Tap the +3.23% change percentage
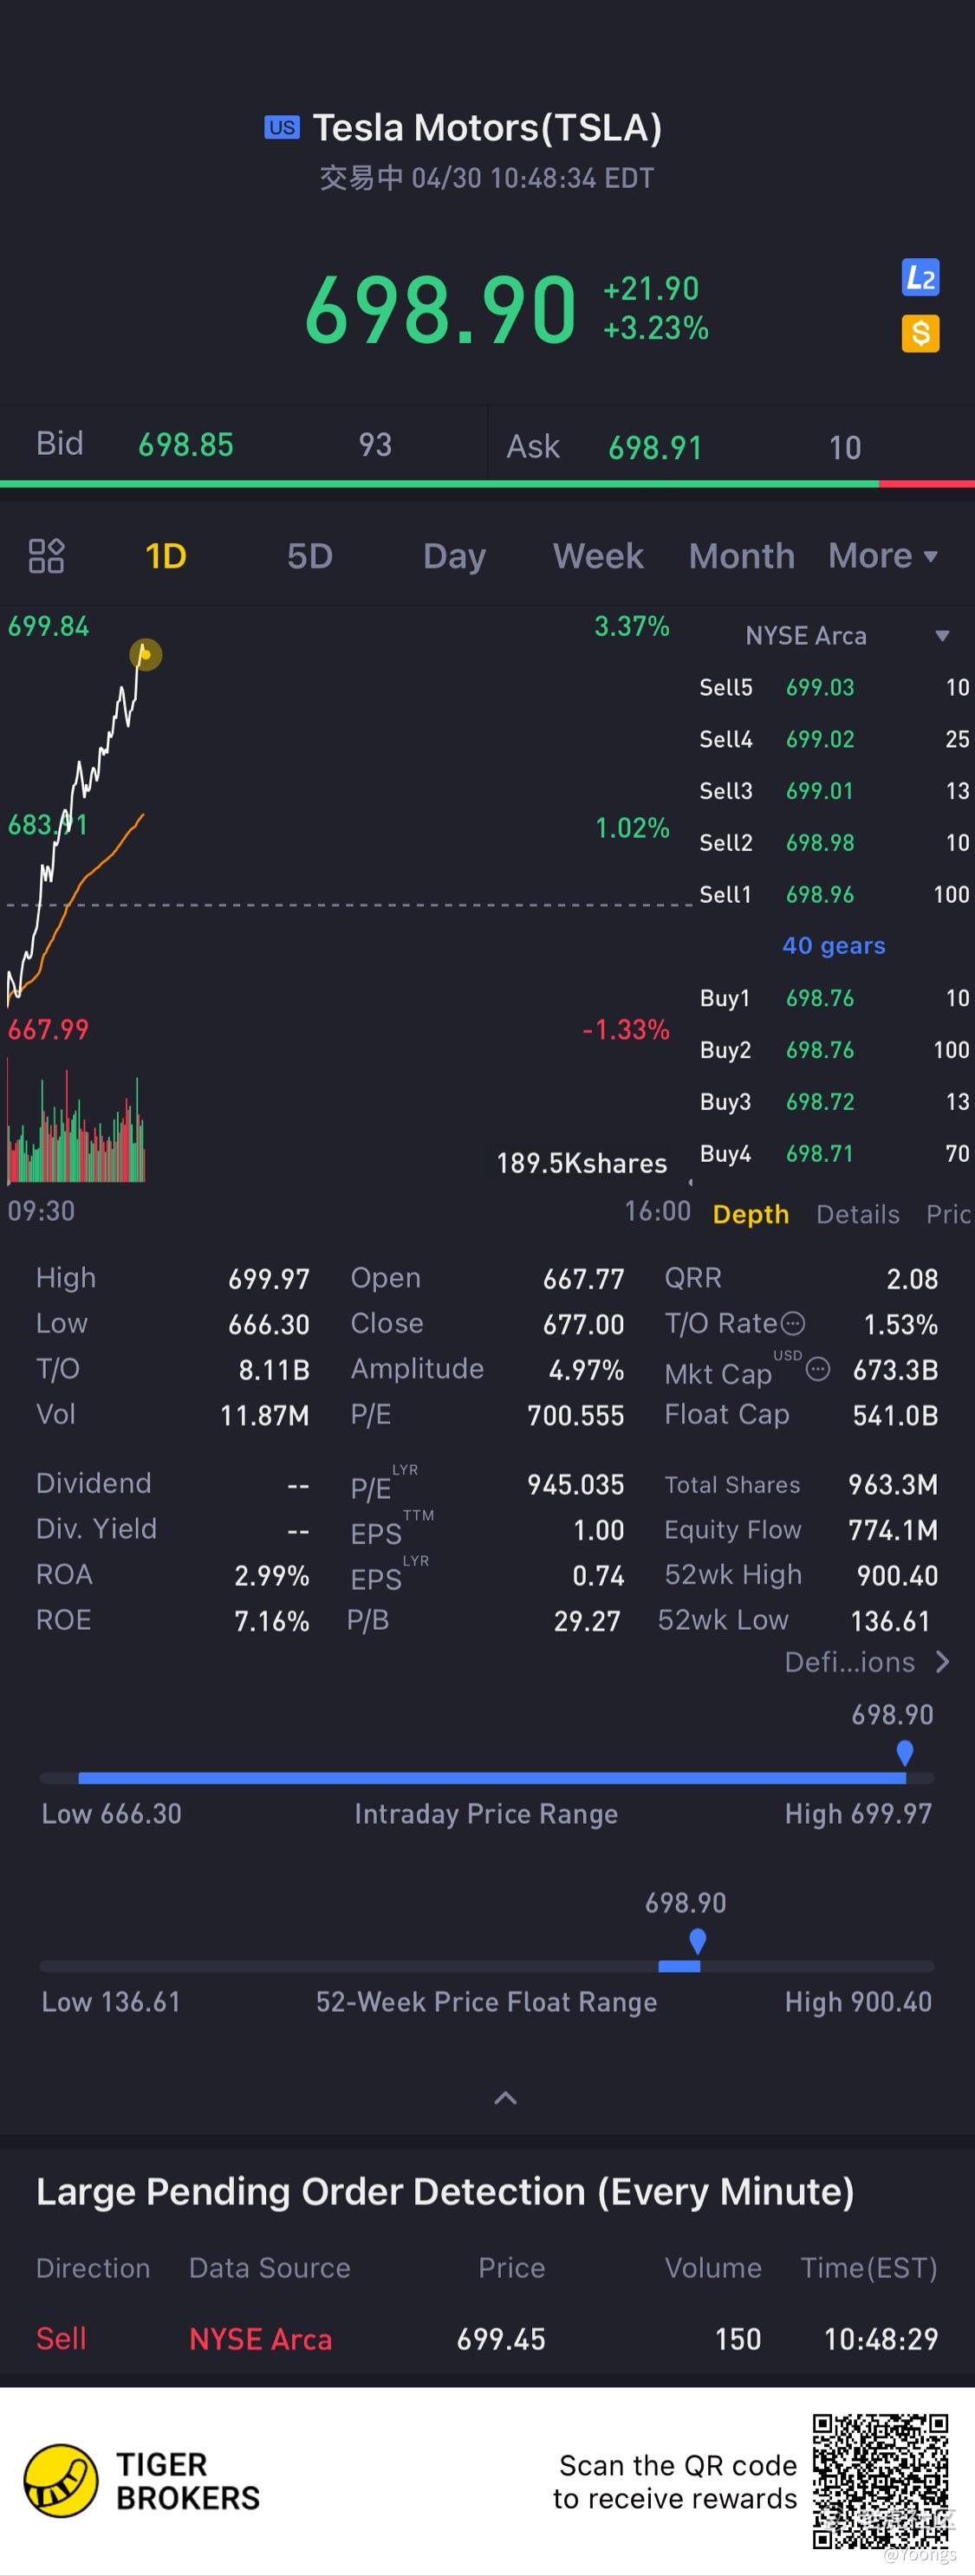975x2576 pixels. (656, 328)
